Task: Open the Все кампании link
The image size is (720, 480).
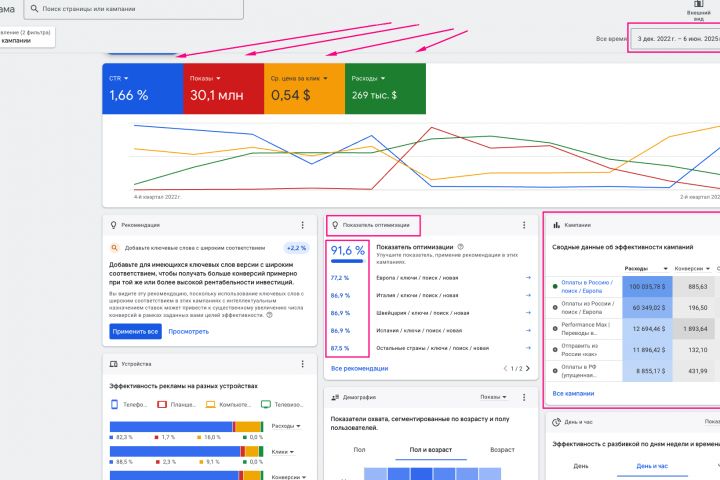Action: click(x=573, y=393)
